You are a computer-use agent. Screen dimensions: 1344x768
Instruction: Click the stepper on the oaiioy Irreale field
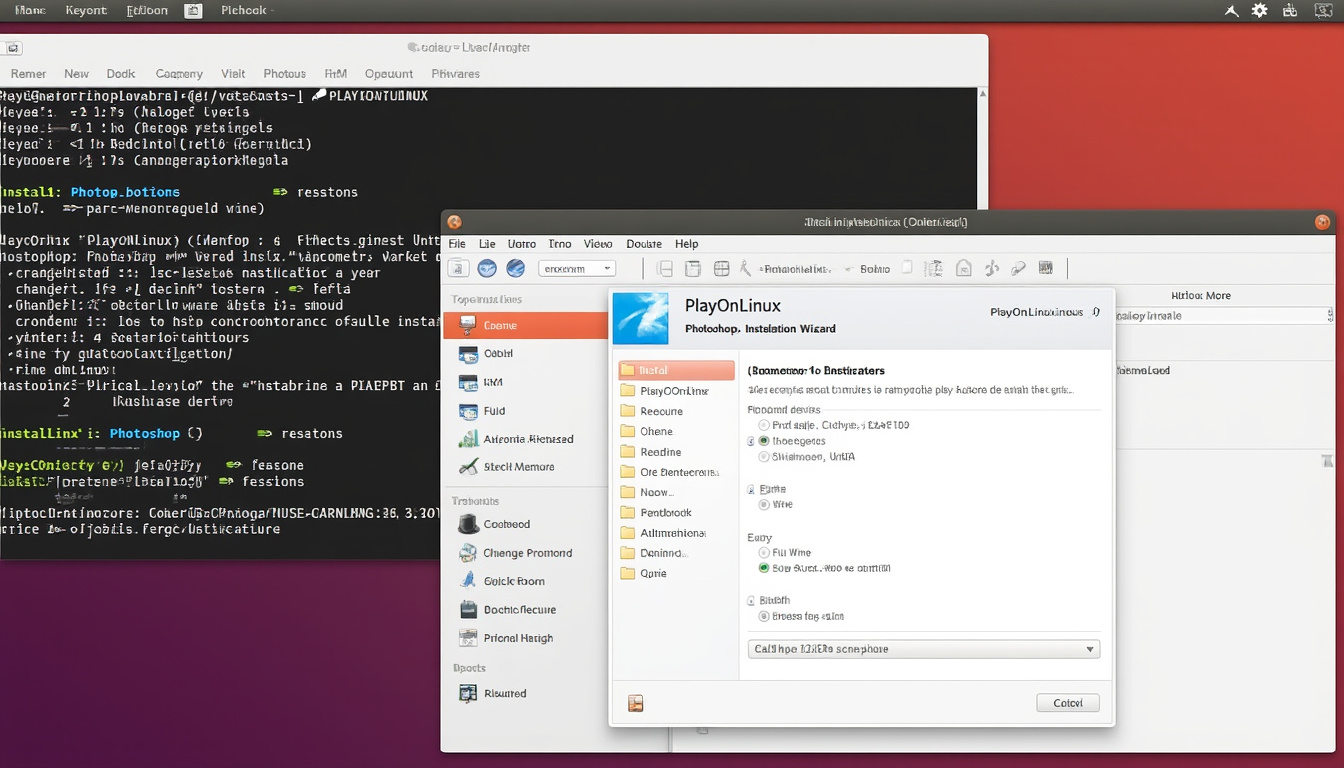pyautogui.click(x=1329, y=316)
